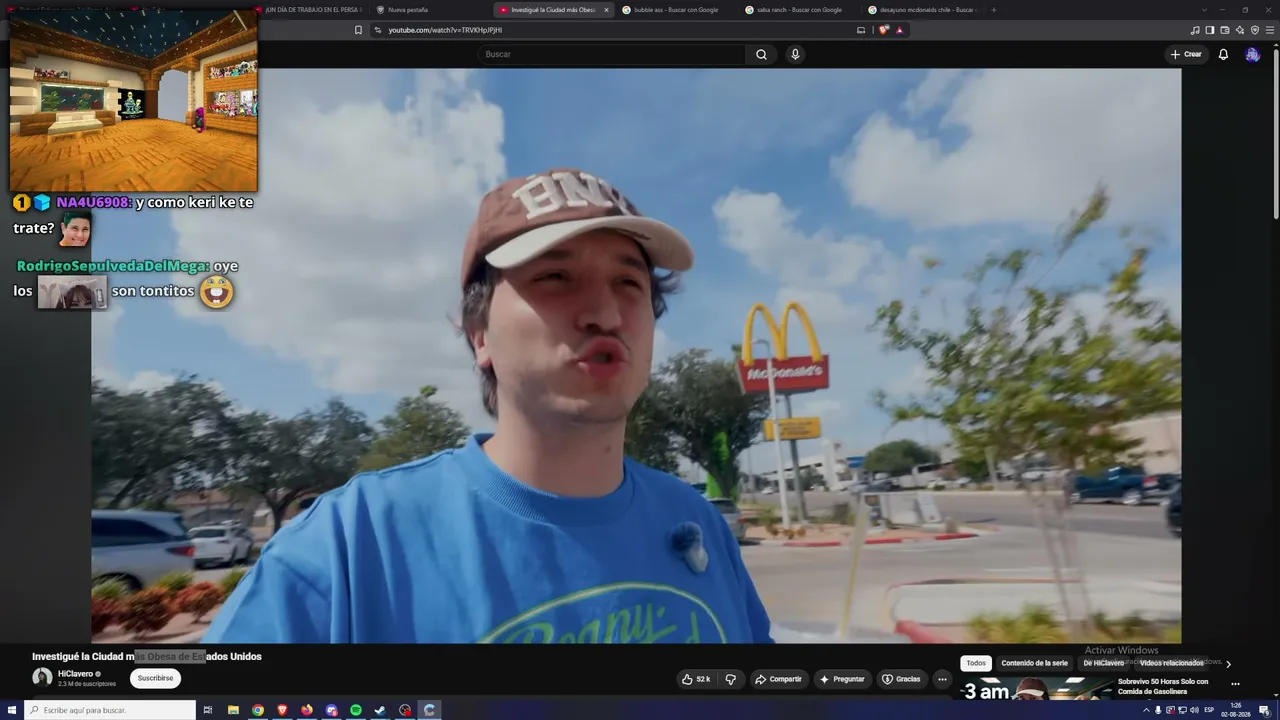Open YouTube notifications bell

point(1223,54)
